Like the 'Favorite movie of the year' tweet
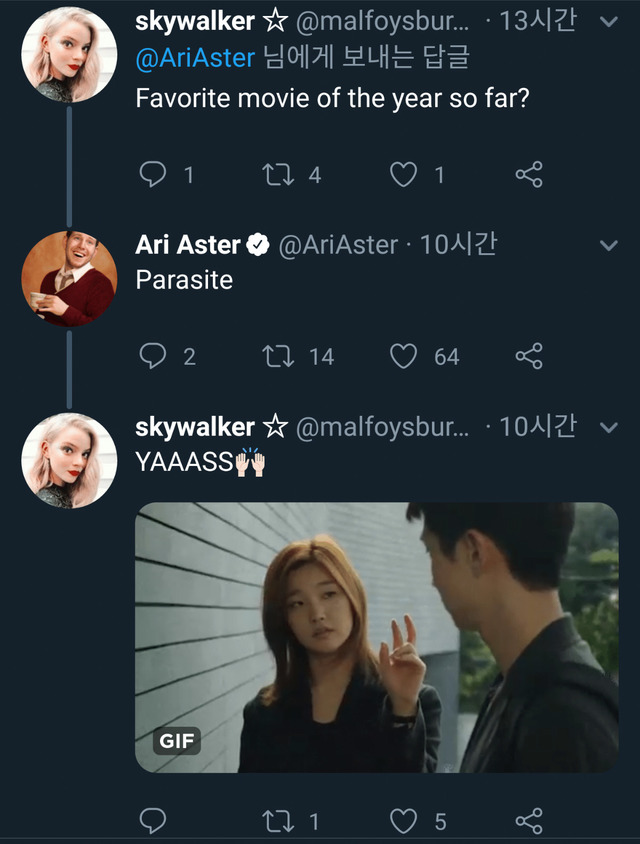 (x=403, y=175)
